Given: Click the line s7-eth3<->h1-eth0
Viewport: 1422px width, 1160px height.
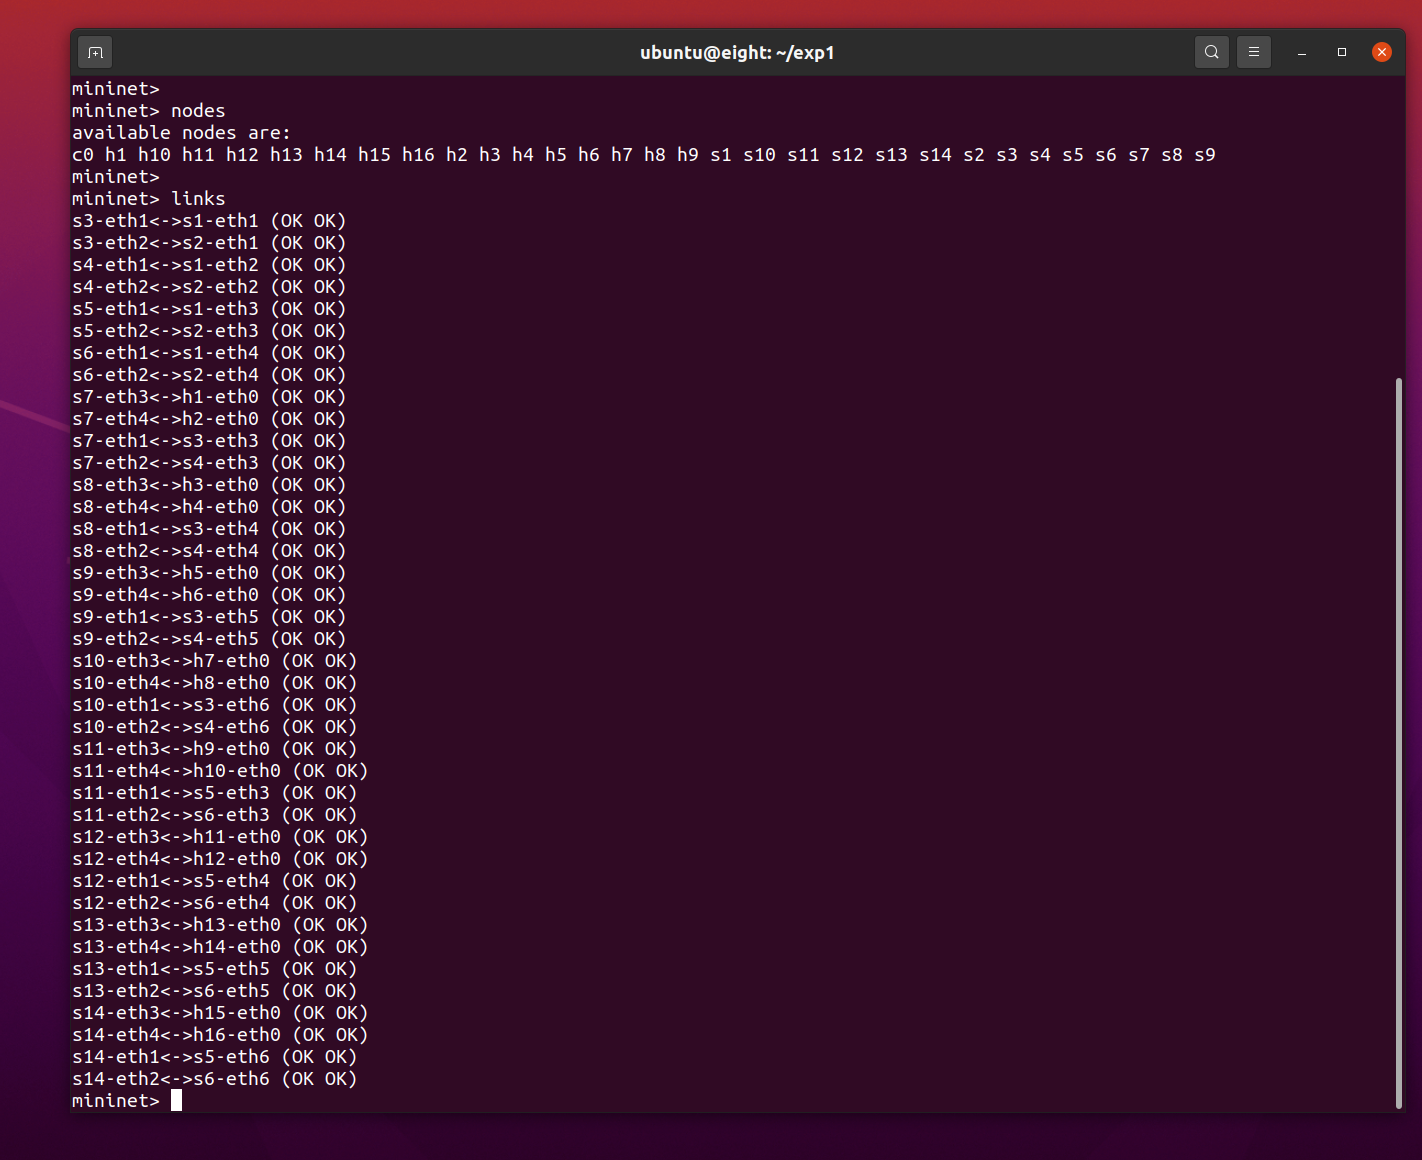Looking at the screenshot, I should tap(209, 397).
